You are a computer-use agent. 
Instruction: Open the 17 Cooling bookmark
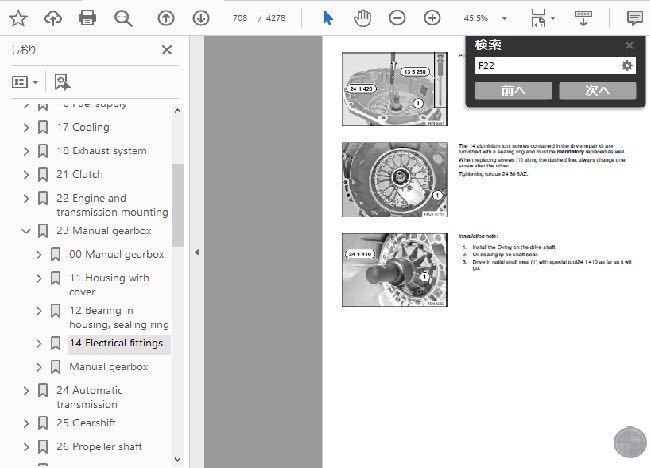click(x=83, y=127)
